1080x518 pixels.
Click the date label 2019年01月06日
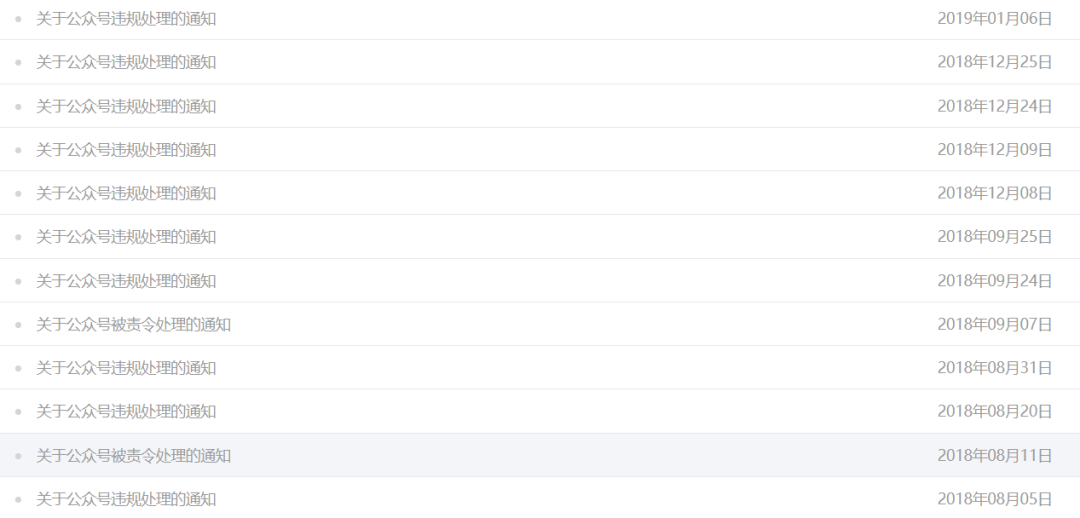pyautogui.click(x=995, y=19)
